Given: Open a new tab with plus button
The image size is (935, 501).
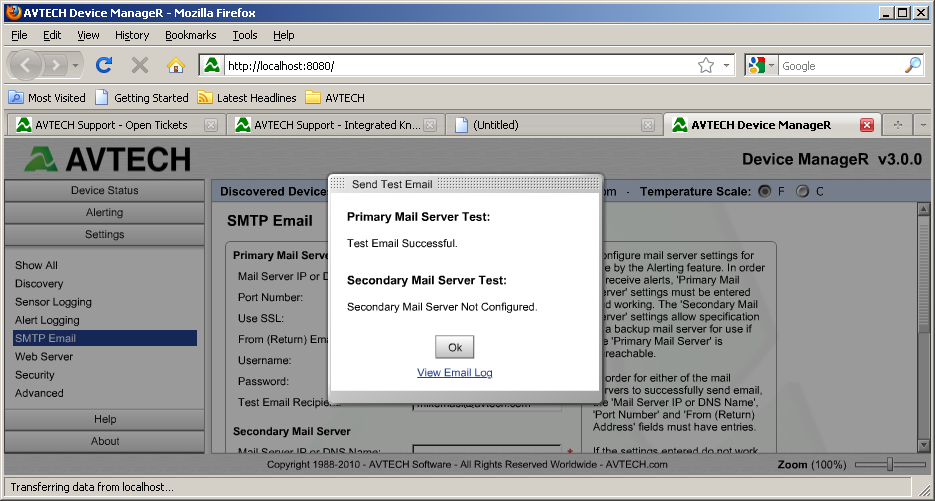Looking at the screenshot, I should pos(897,125).
